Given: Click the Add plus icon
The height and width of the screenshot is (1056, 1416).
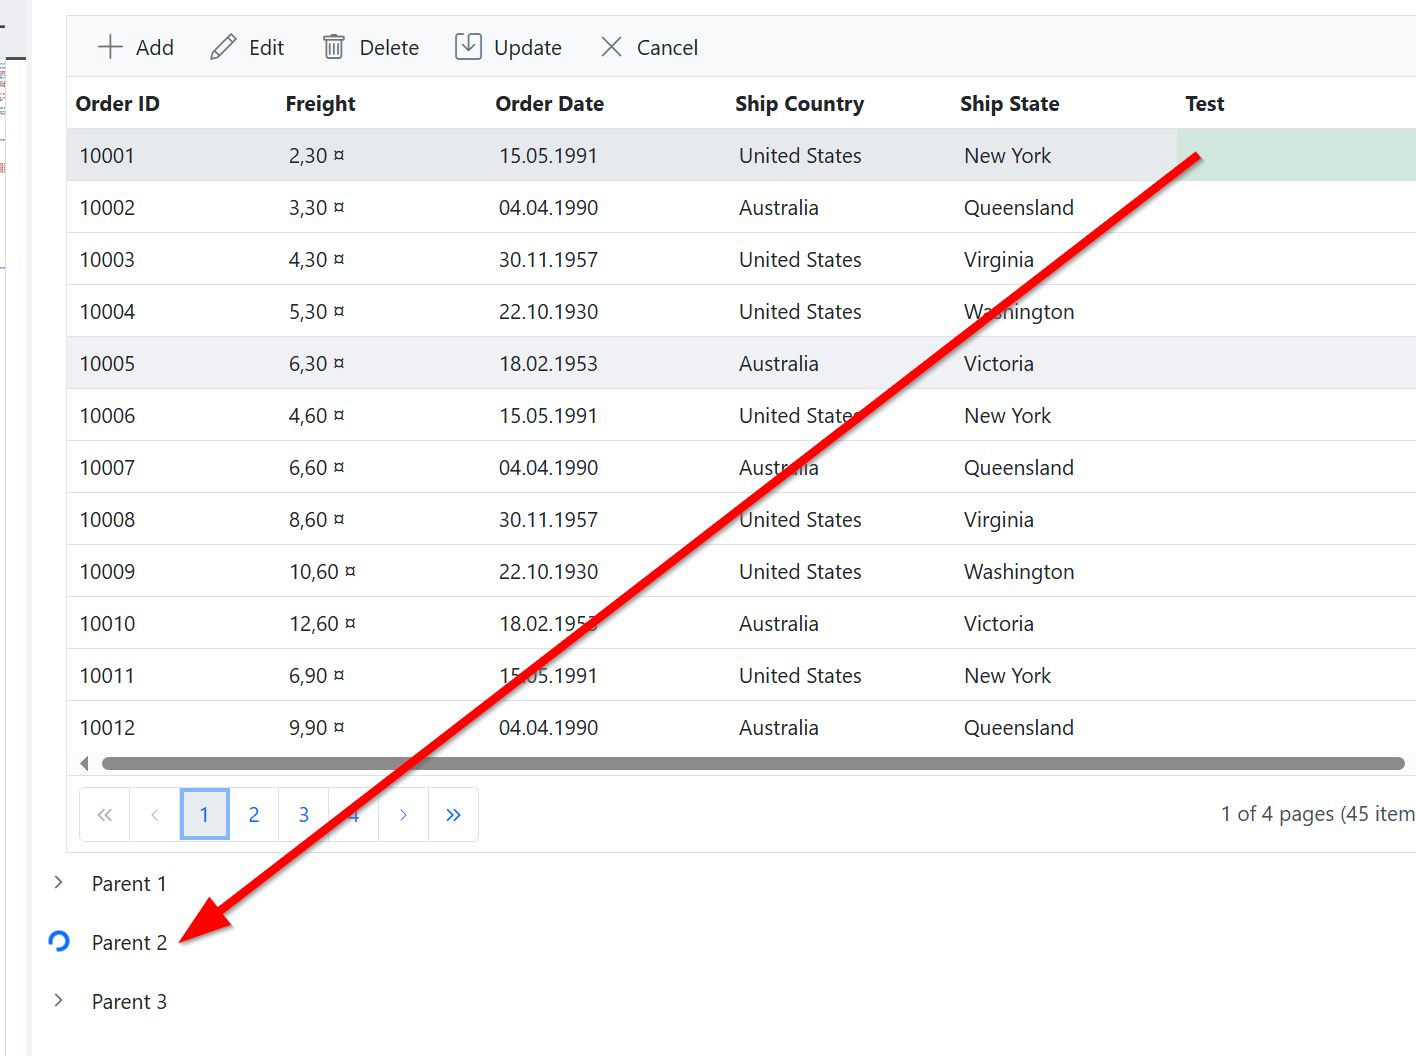Looking at the screenshot, I should (x=110, y=47).
